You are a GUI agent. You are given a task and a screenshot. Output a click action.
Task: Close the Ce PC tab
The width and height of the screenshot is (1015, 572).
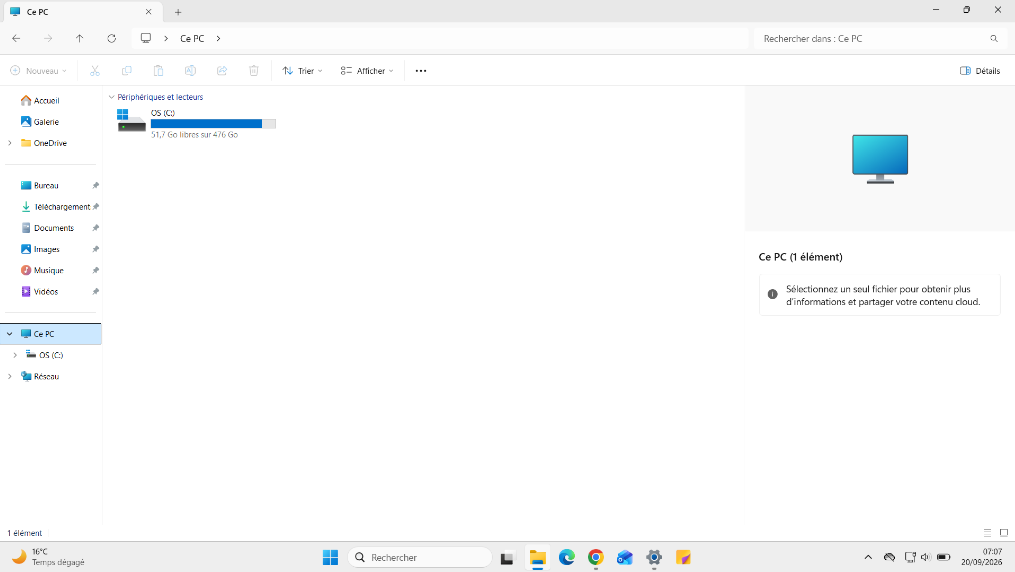click(148, 12)
